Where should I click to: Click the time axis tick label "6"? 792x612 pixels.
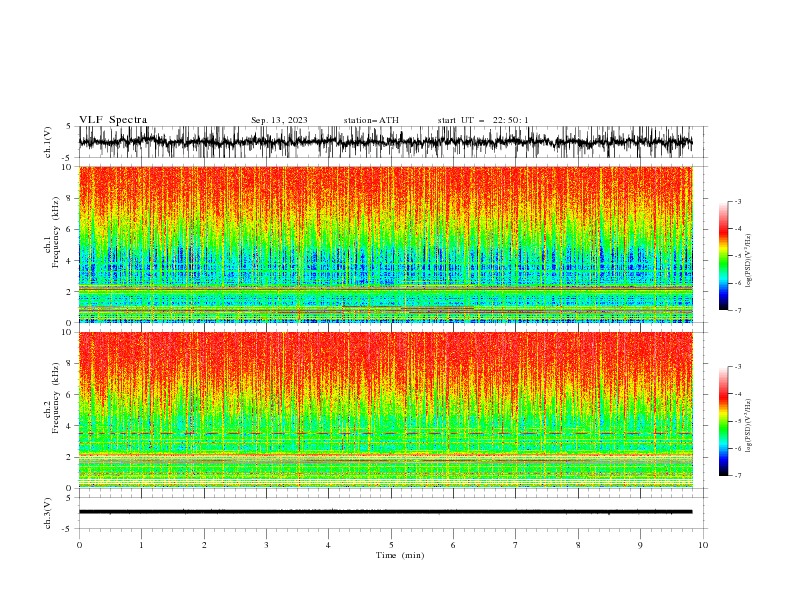453,545
